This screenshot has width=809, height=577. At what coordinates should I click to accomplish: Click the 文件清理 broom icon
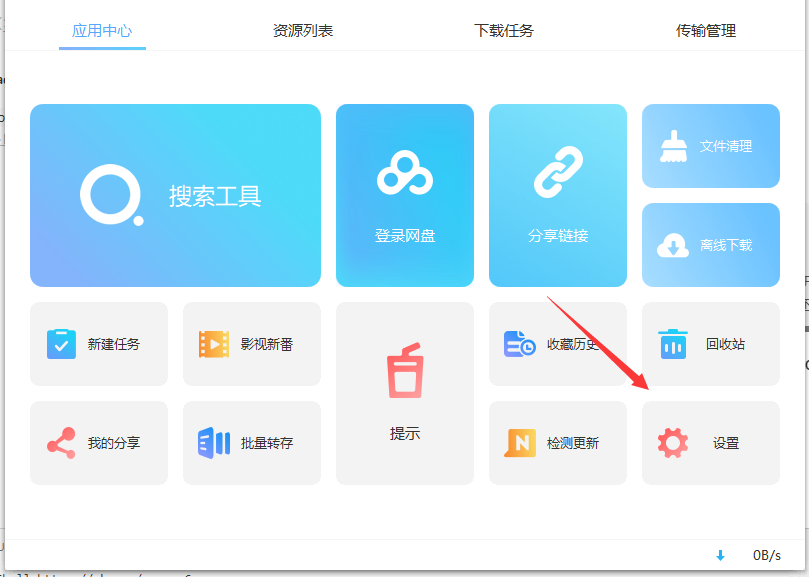tap(674, 146)
